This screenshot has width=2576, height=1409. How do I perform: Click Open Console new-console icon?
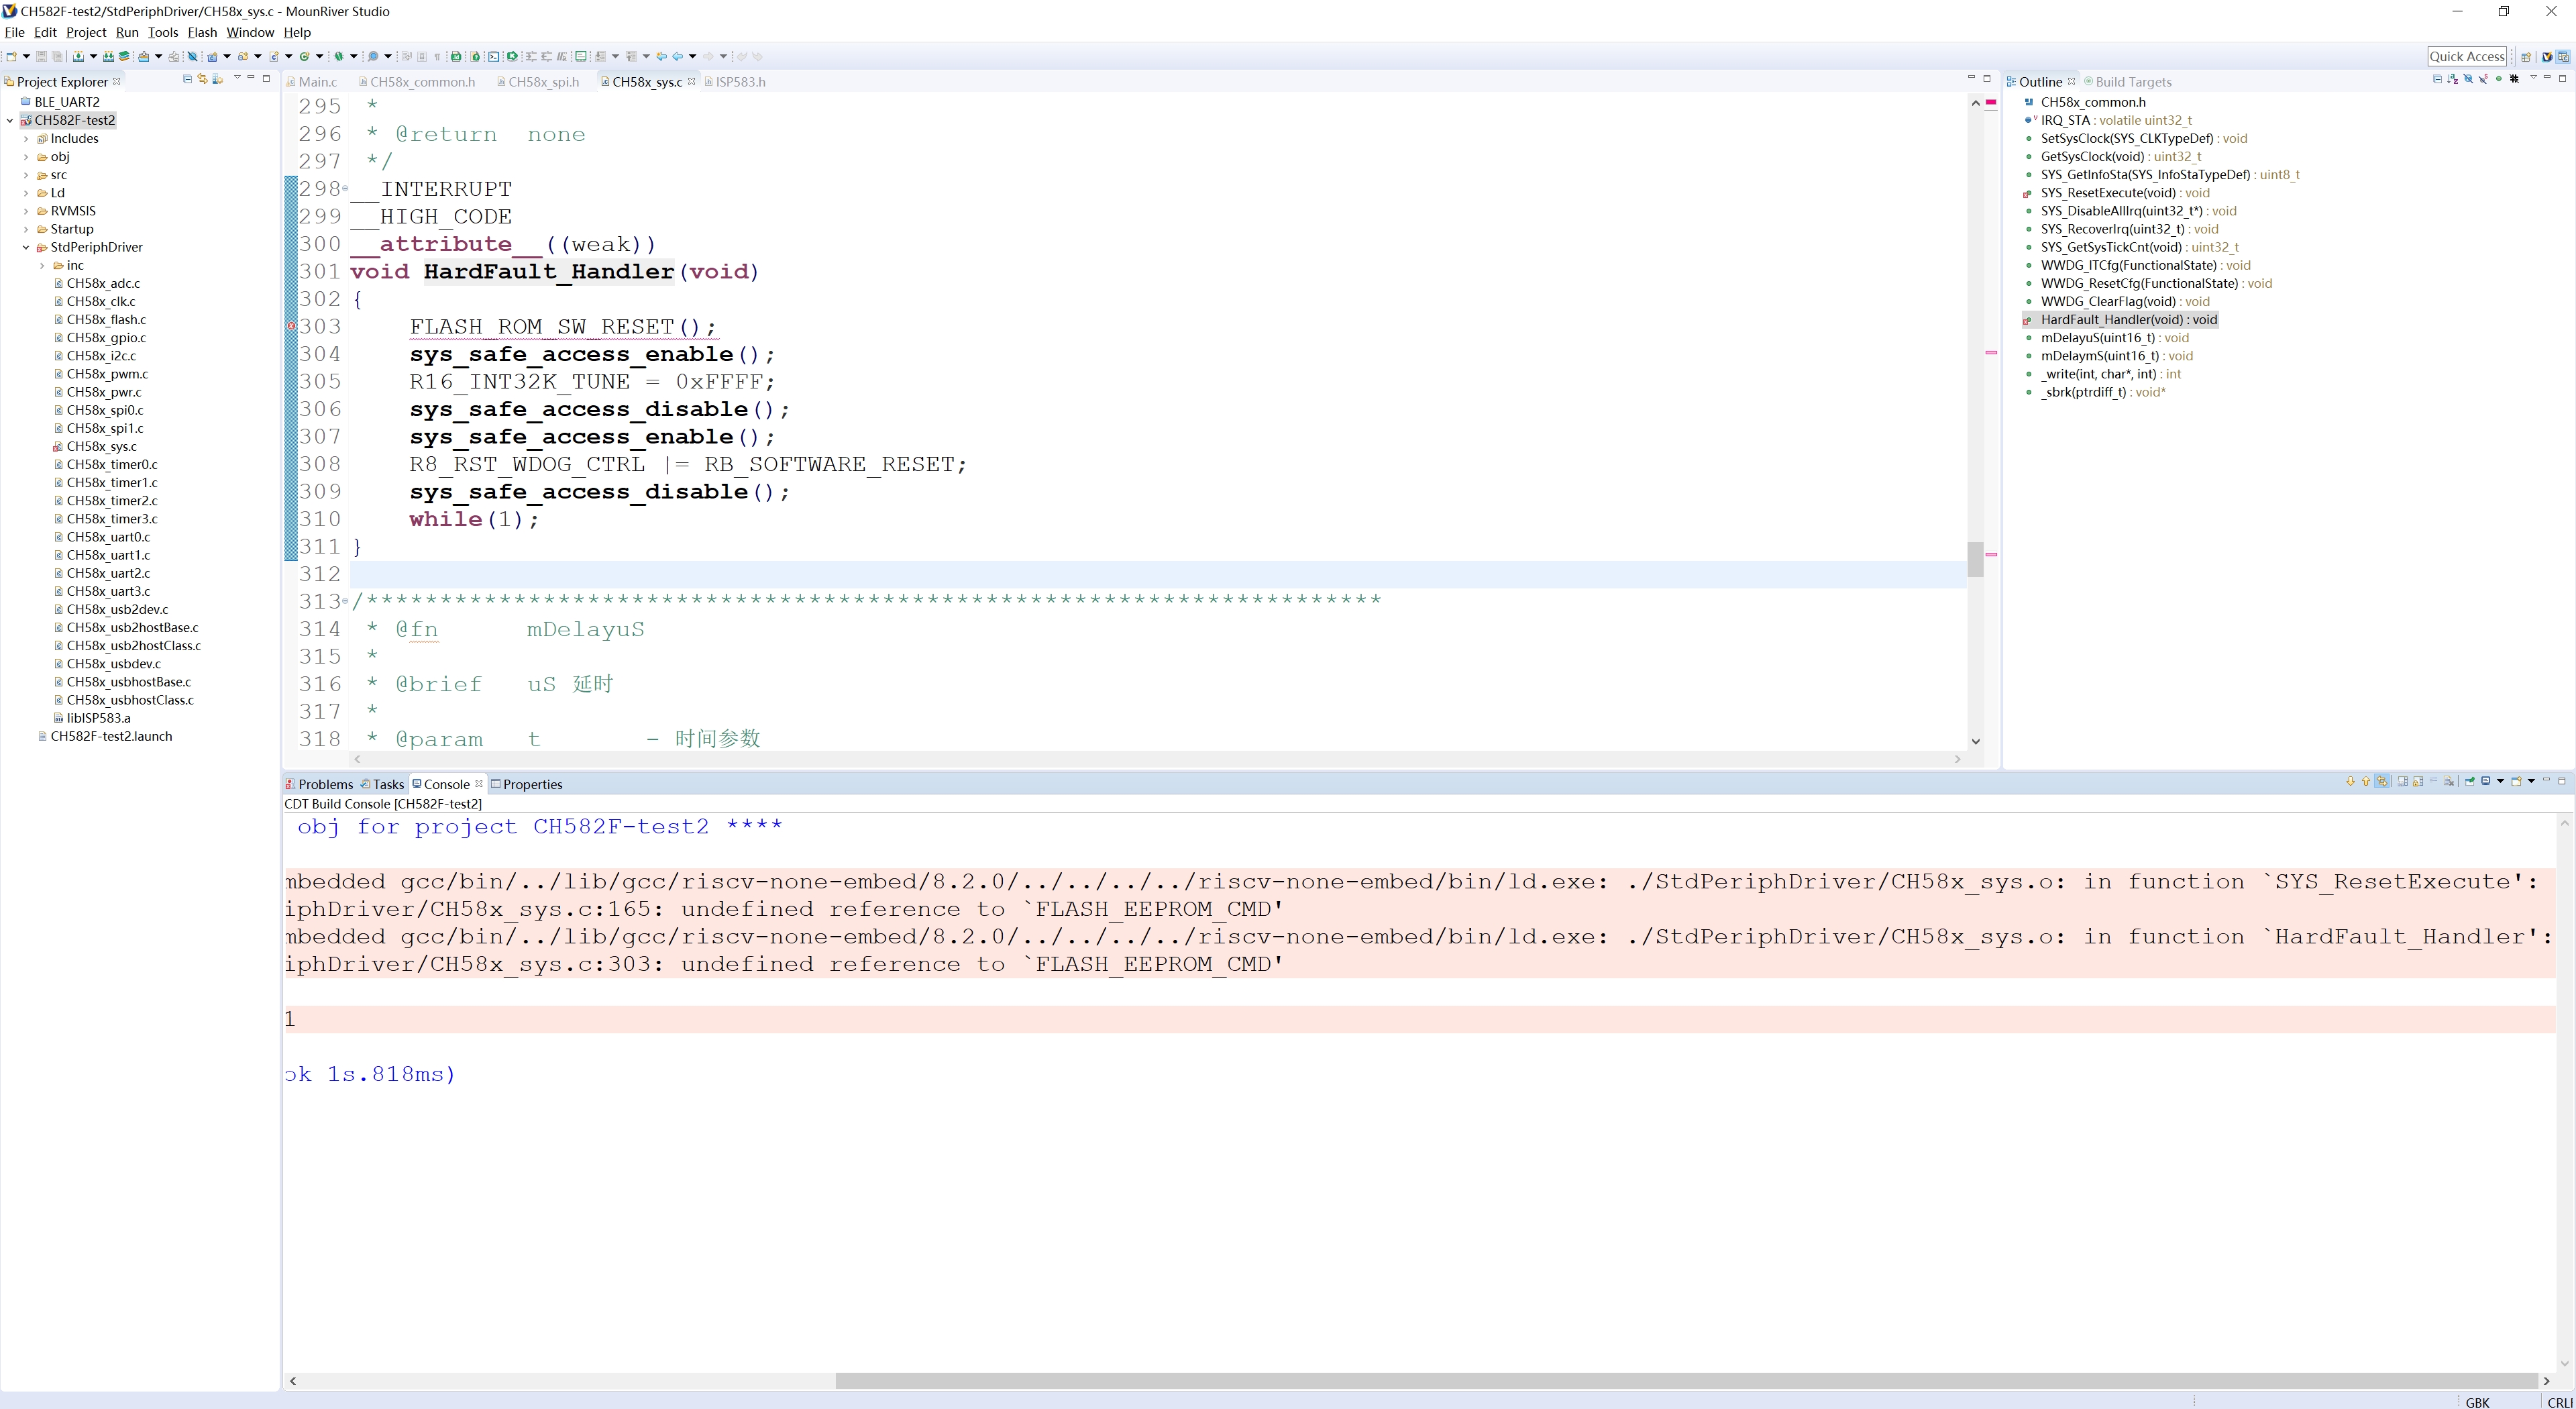(2516, 781)
